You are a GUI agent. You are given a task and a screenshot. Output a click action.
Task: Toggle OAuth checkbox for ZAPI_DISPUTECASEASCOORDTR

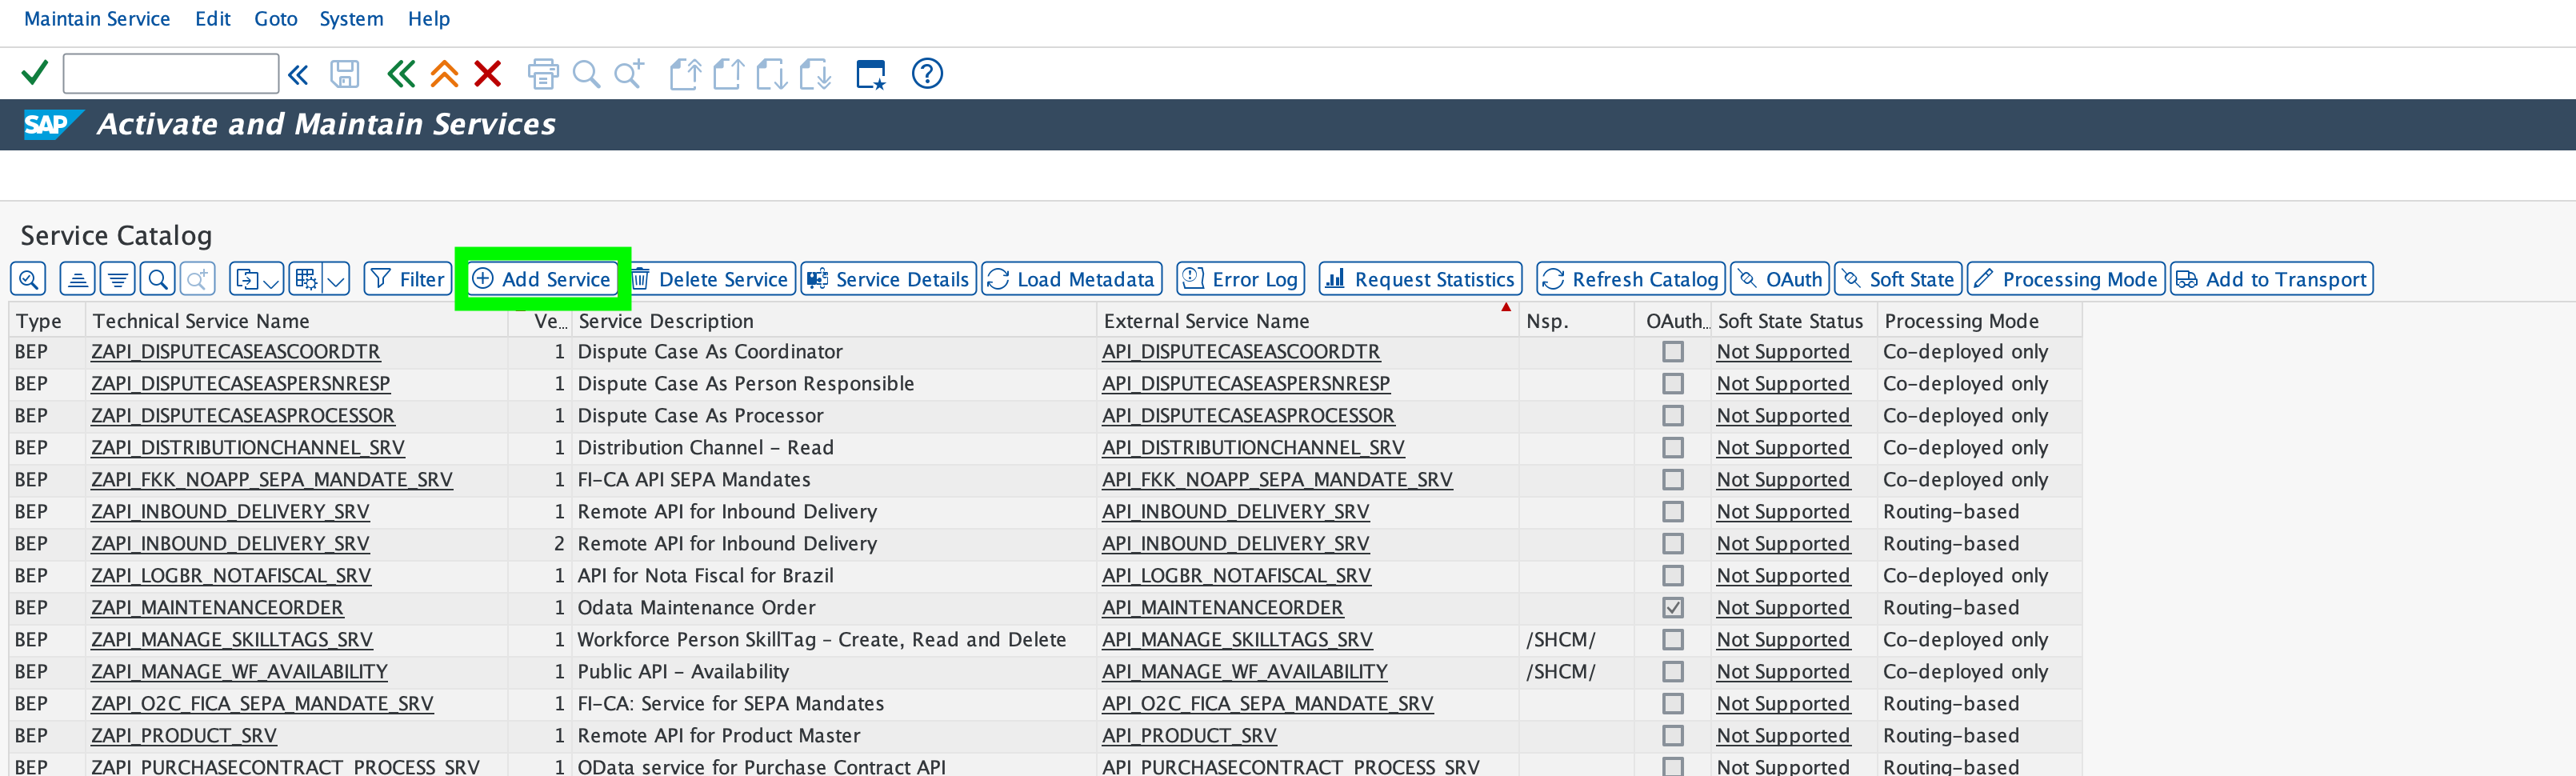pos(1672,352)
